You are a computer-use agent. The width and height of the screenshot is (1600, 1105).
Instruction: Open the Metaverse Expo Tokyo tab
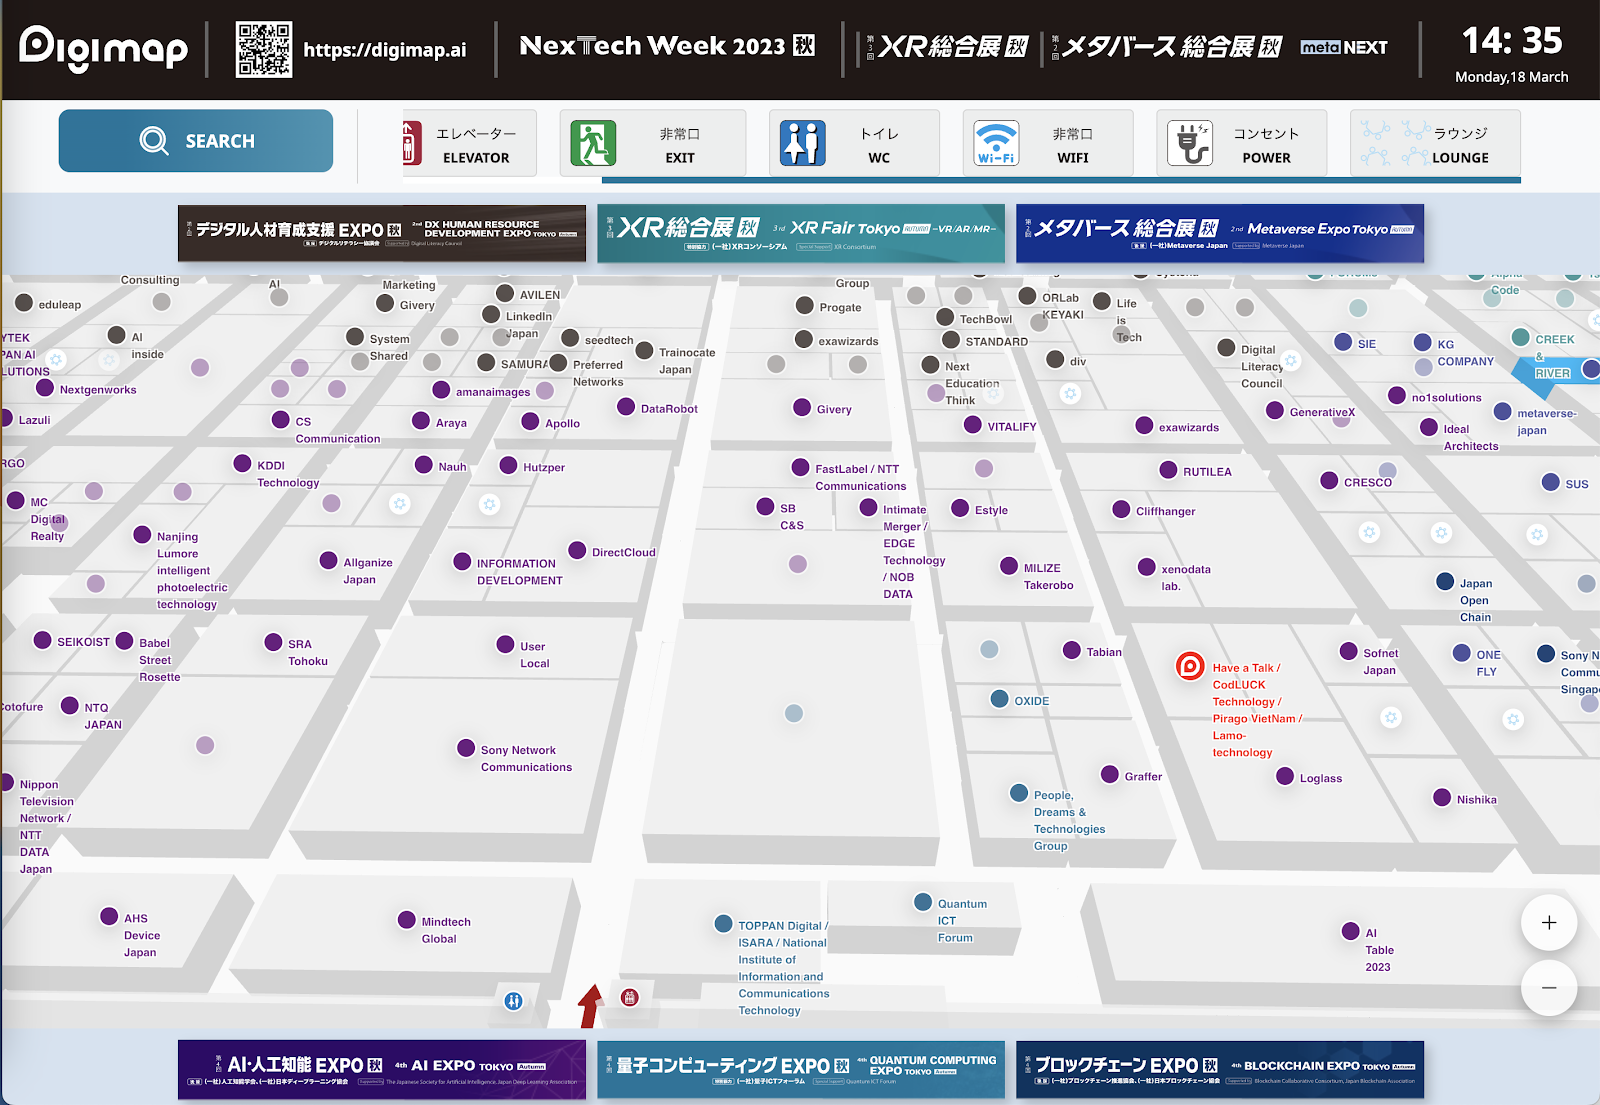tap(1219, 233)
